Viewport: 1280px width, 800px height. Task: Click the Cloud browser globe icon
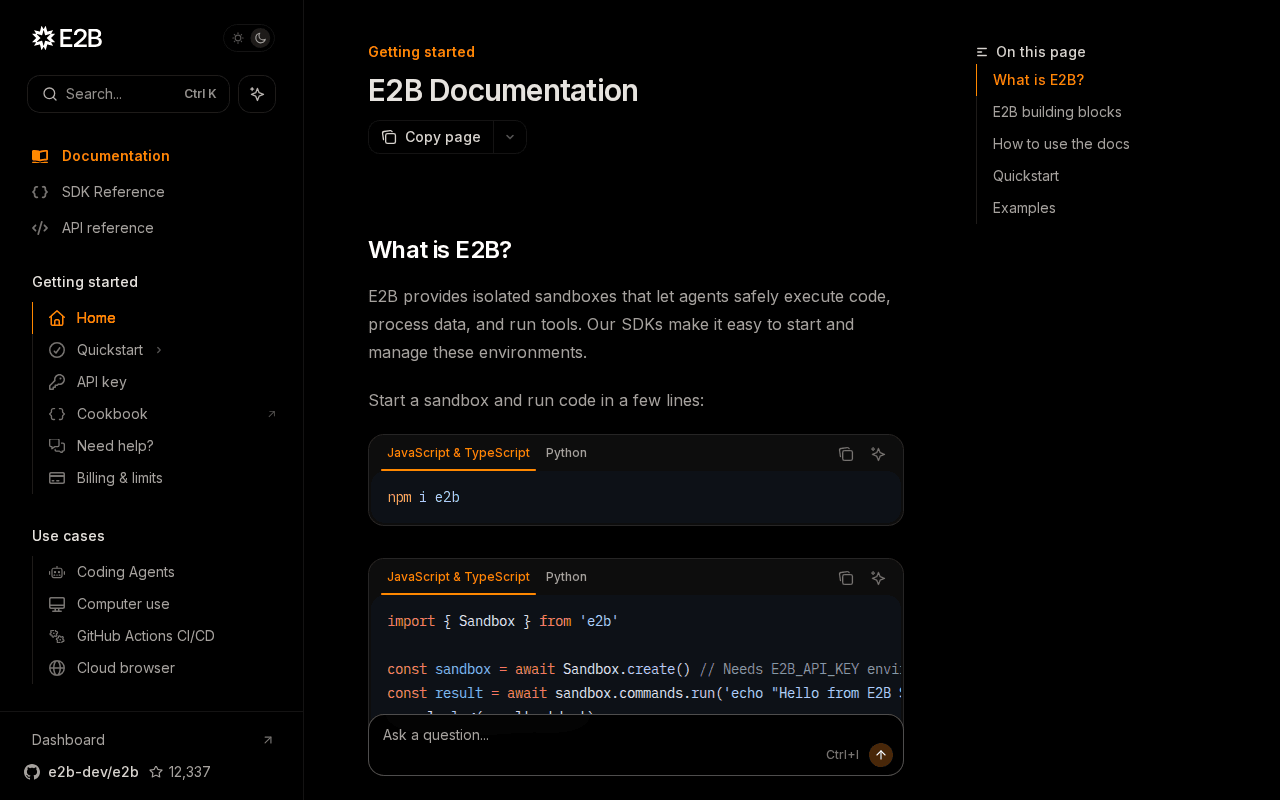[57, 668]
